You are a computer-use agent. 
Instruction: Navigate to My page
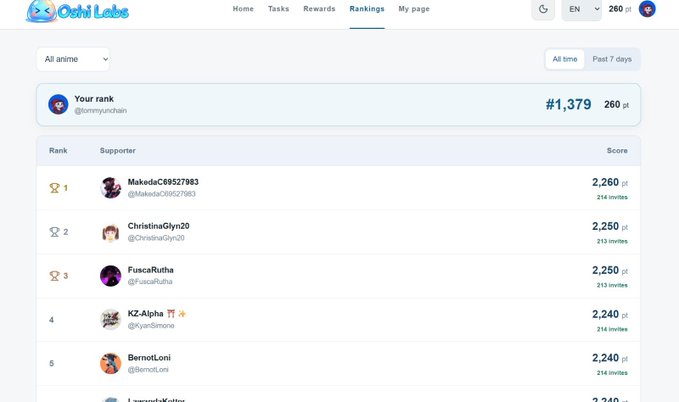(414, 9)
